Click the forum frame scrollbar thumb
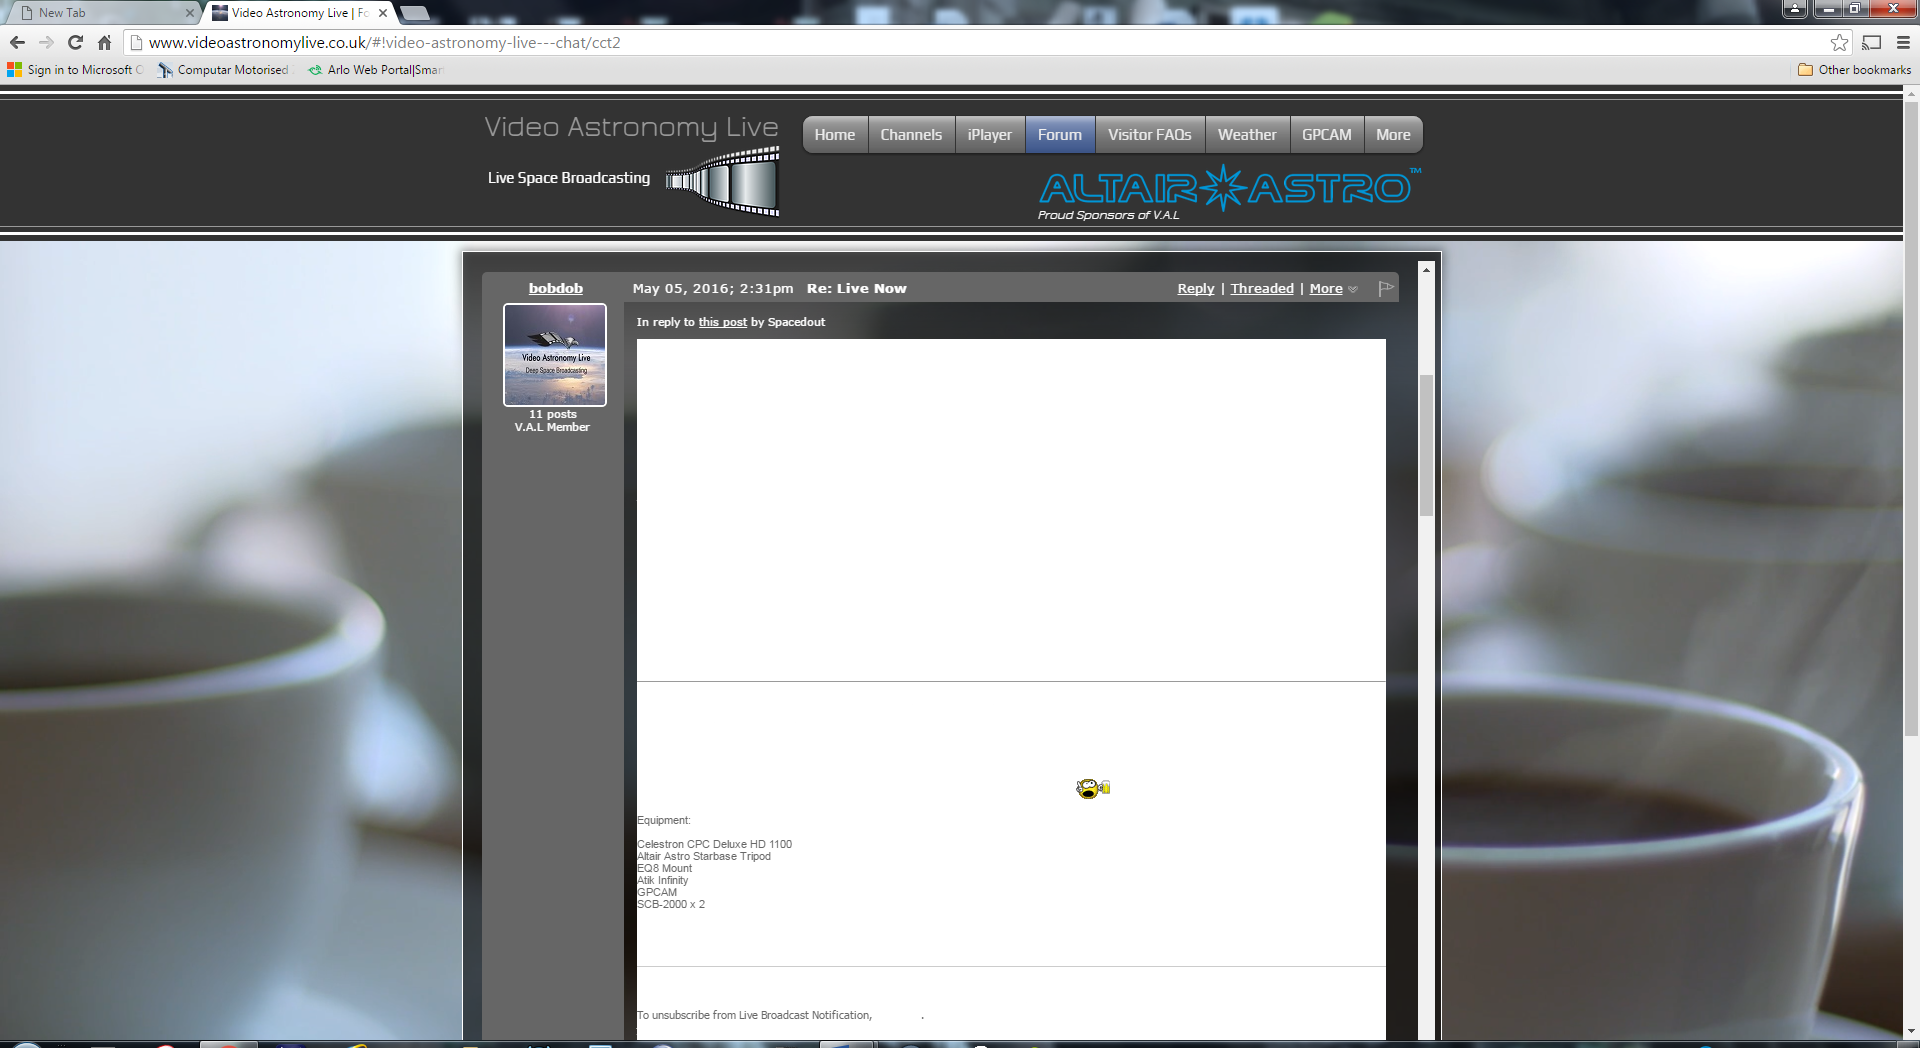This screenshot has width=1920, height=1048. tap(1426, 445)
